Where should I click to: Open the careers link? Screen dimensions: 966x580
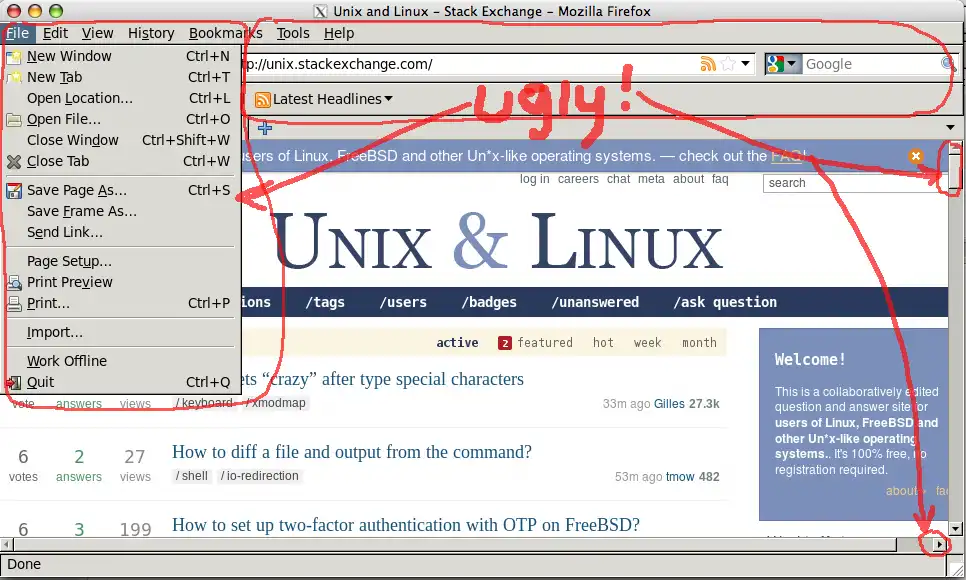click(578, 179)
